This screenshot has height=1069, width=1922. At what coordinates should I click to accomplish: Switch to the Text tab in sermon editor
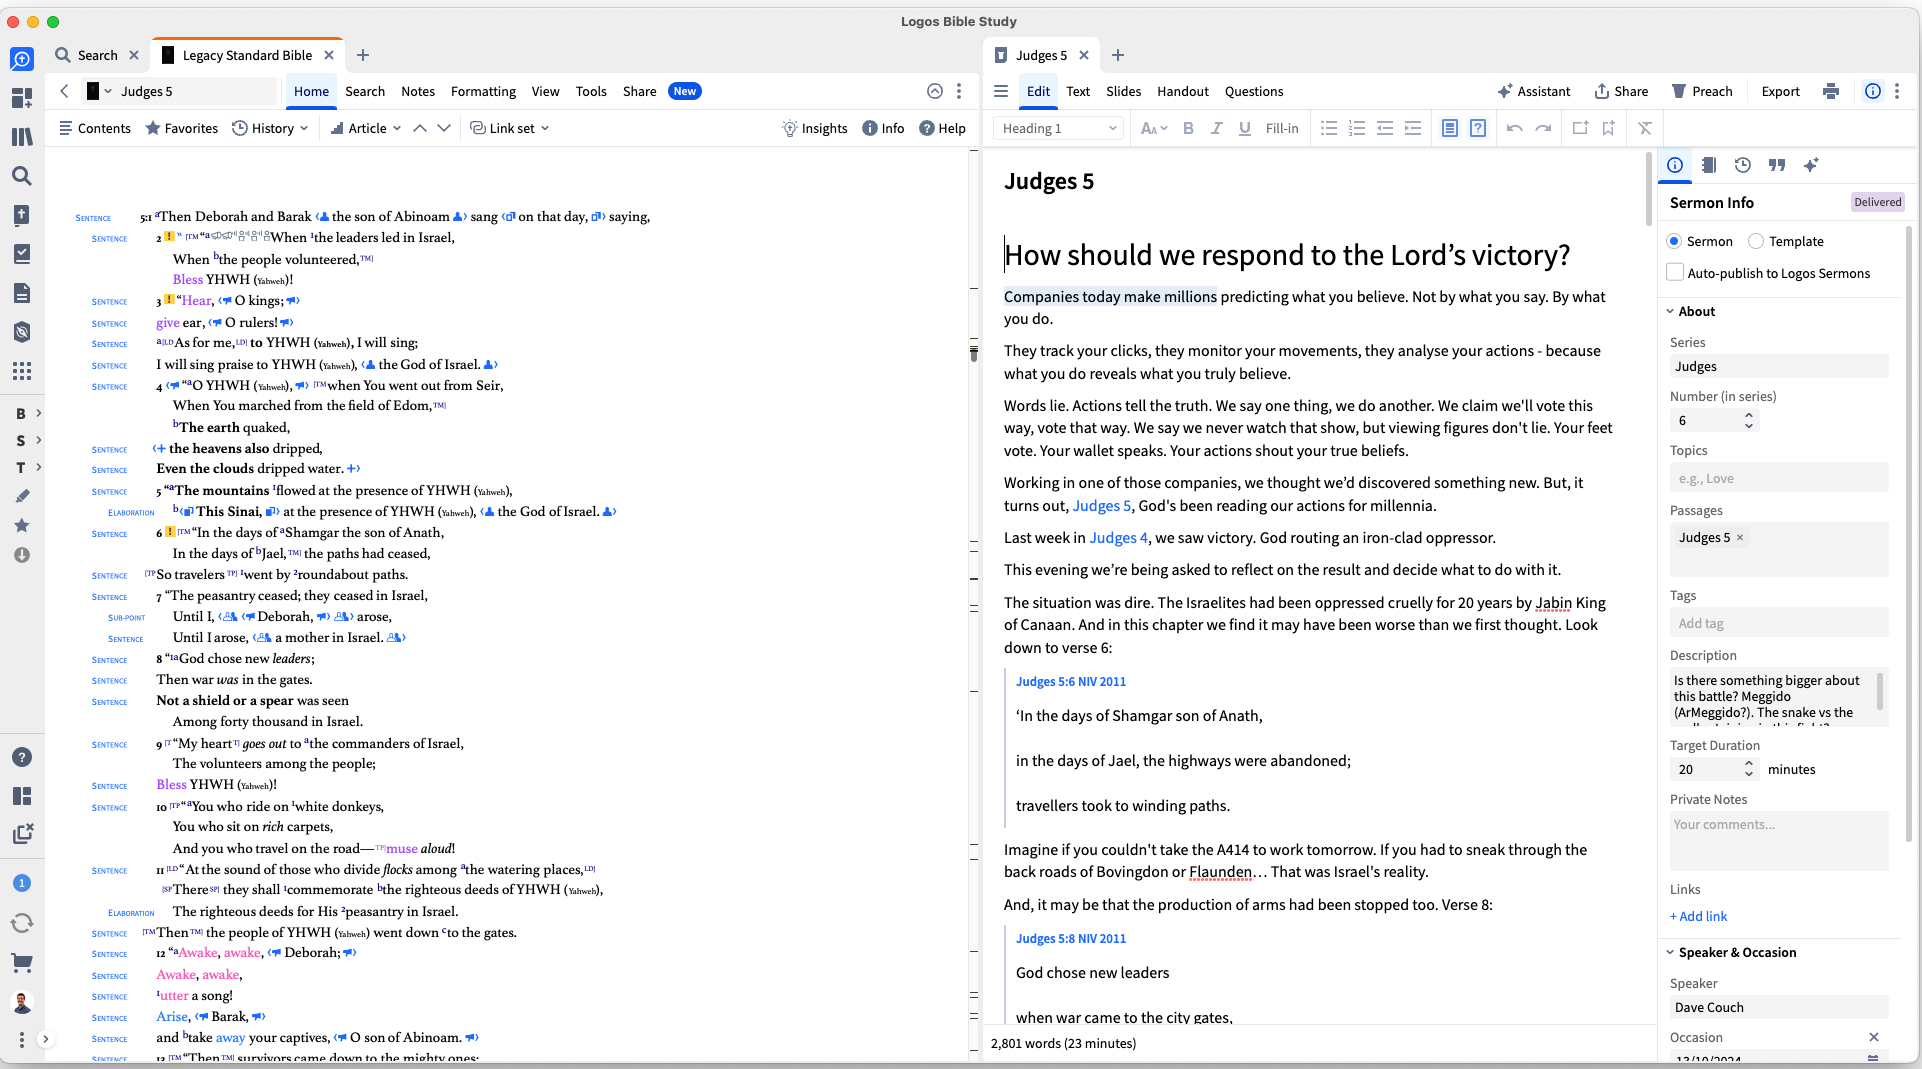(1078, 91)
